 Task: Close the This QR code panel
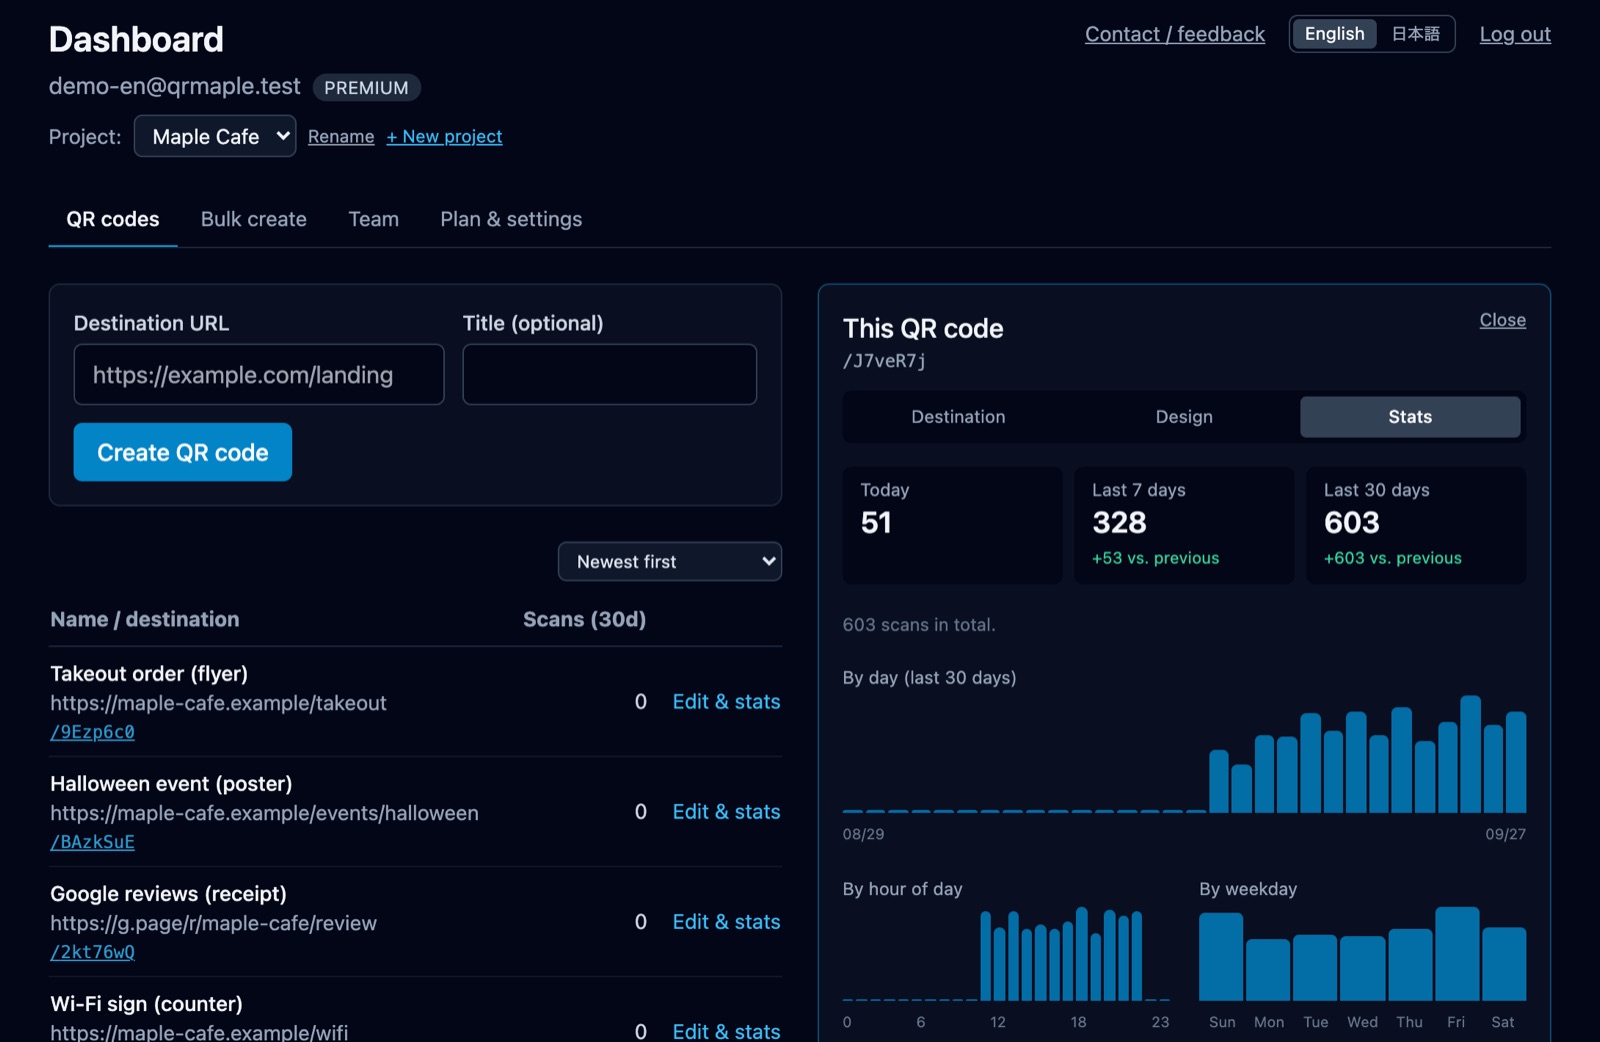(1503, 320)
